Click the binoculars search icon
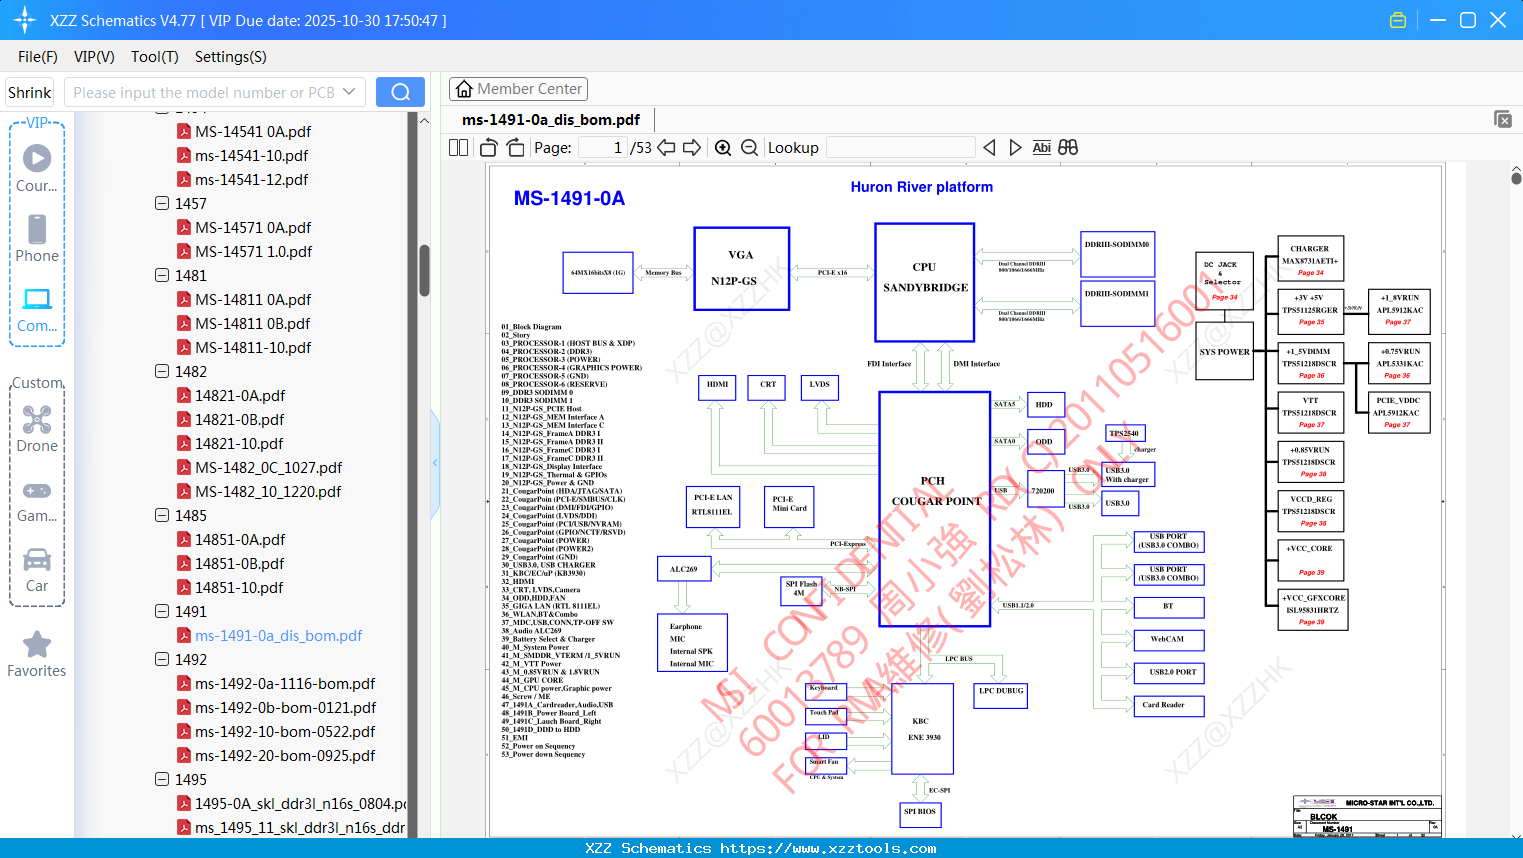Screen dimensions: 1523x858 click(1068, 147)
